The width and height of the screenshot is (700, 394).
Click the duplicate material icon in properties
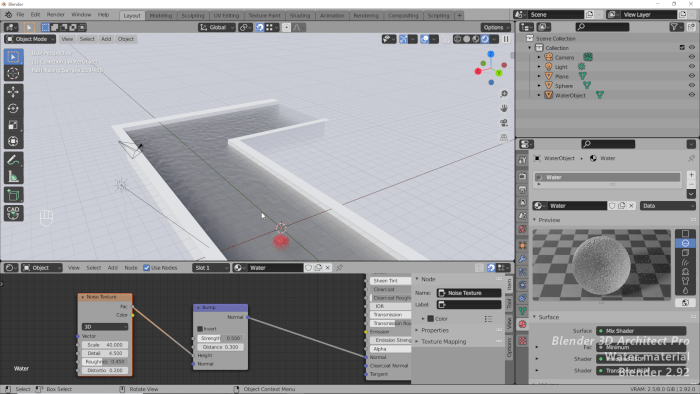pos(621,206)
